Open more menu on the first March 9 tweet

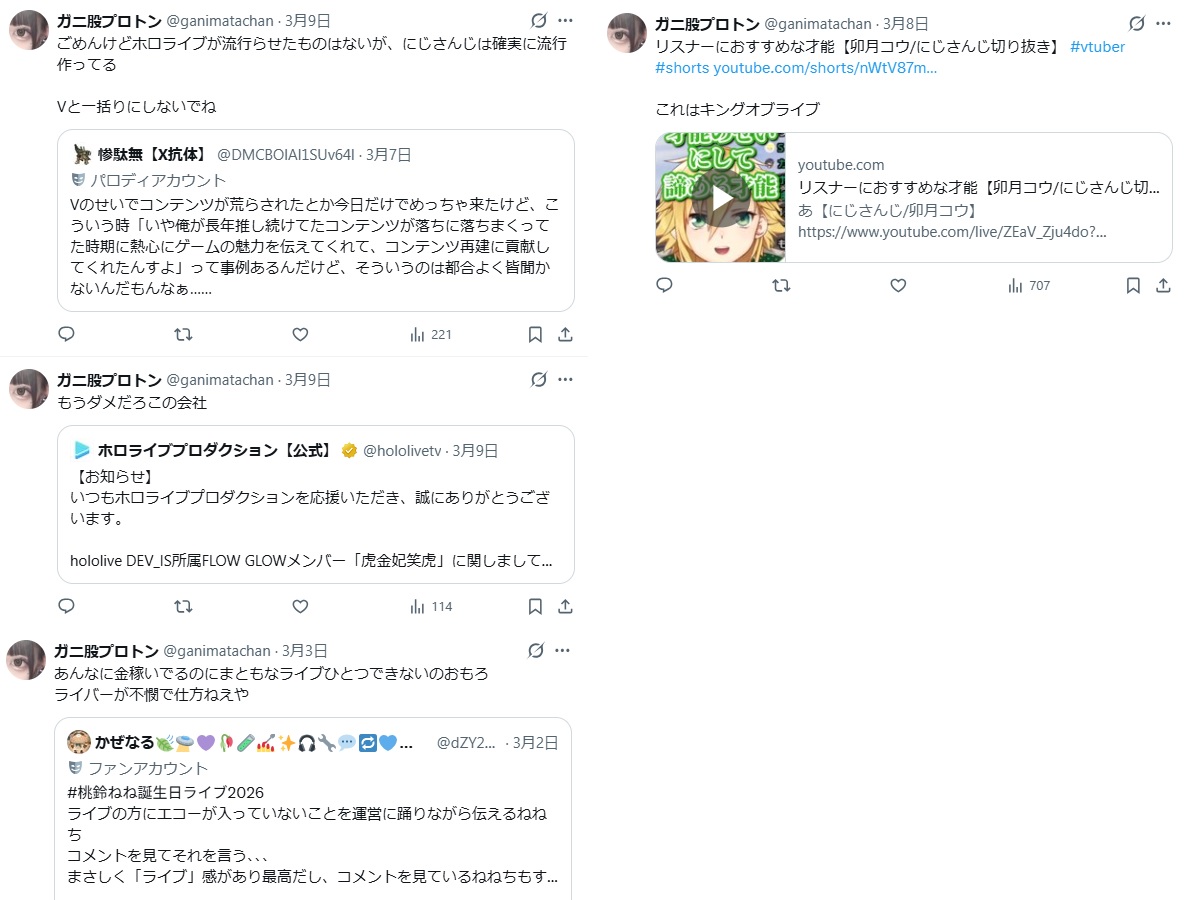(x=565, y=21)
